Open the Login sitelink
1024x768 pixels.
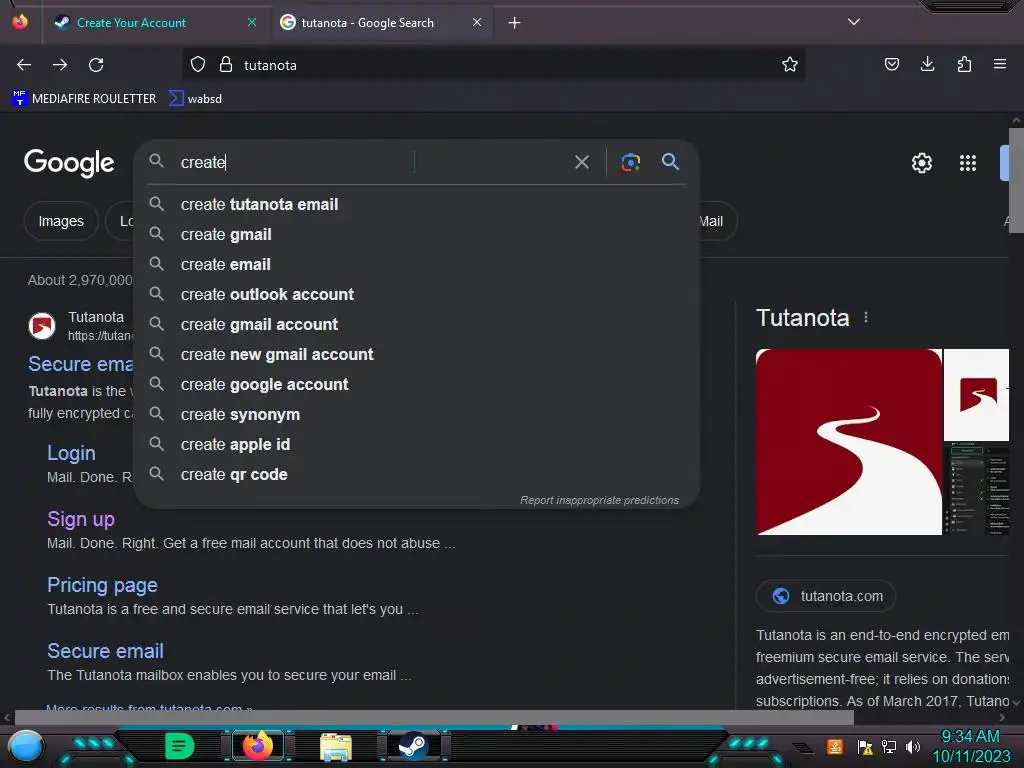click(x=71, y=453)
